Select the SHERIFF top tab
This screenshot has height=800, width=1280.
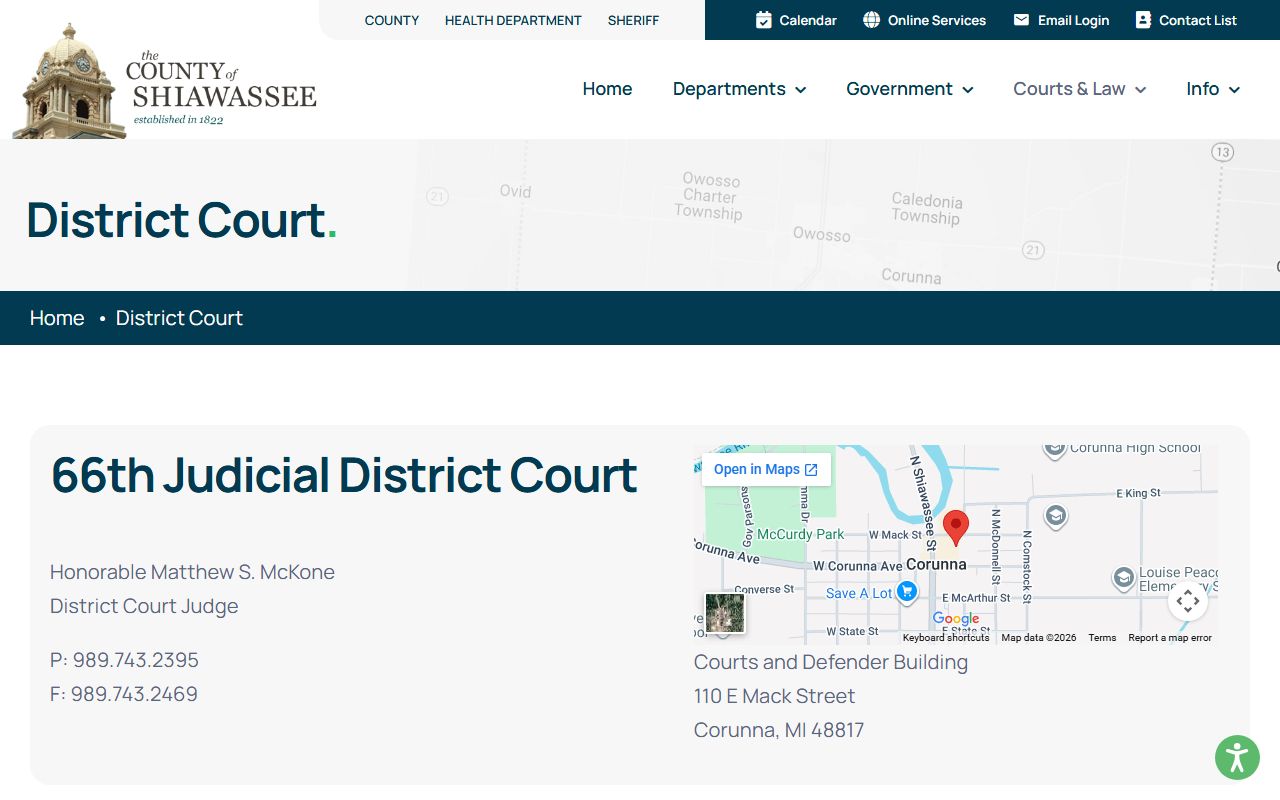pos(634,20)
